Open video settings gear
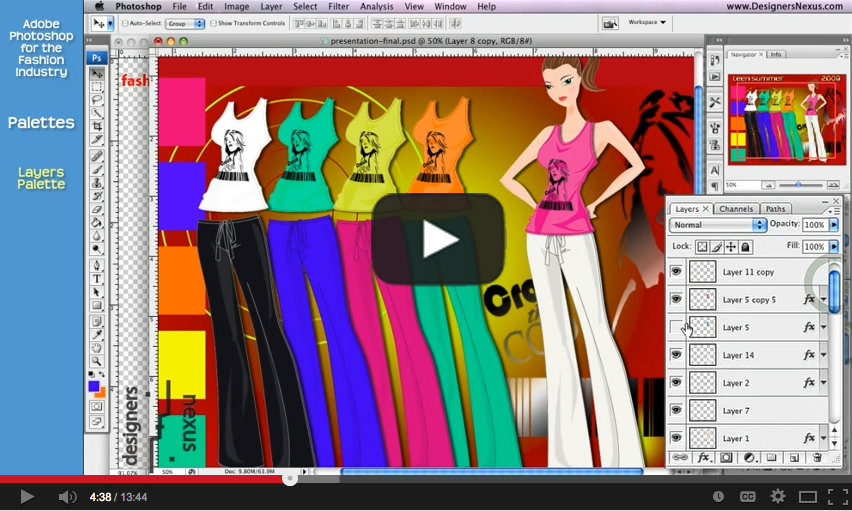The image size is (852, 511). point(778,496)
